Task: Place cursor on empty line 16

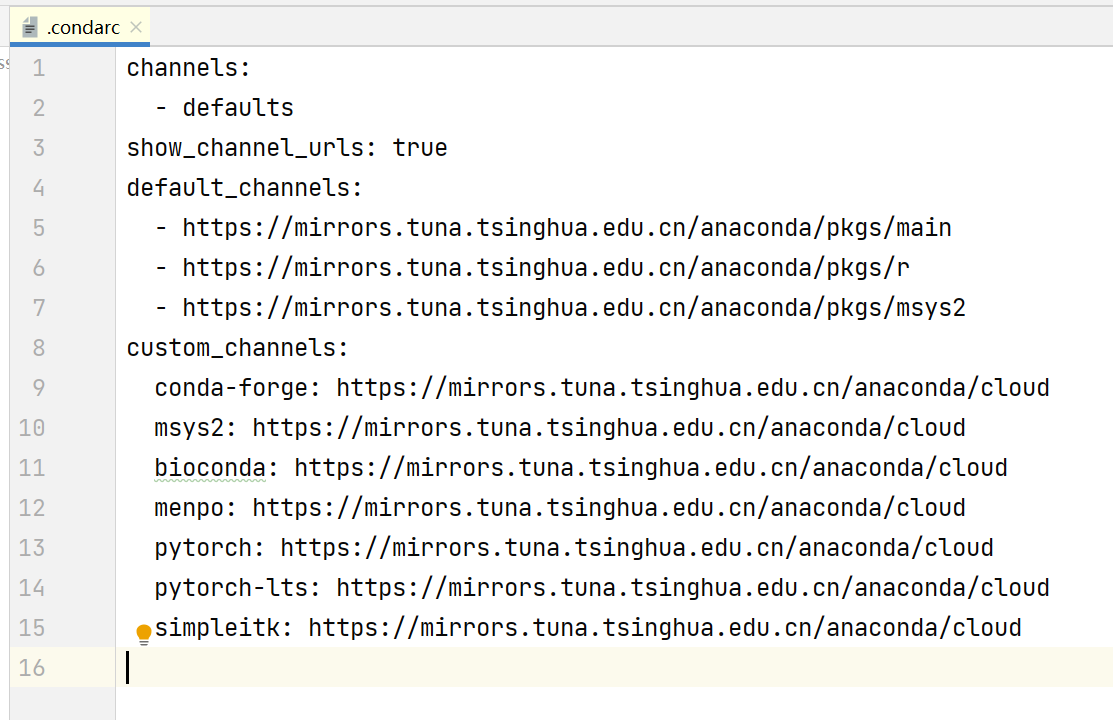Action: pos(614,667)
